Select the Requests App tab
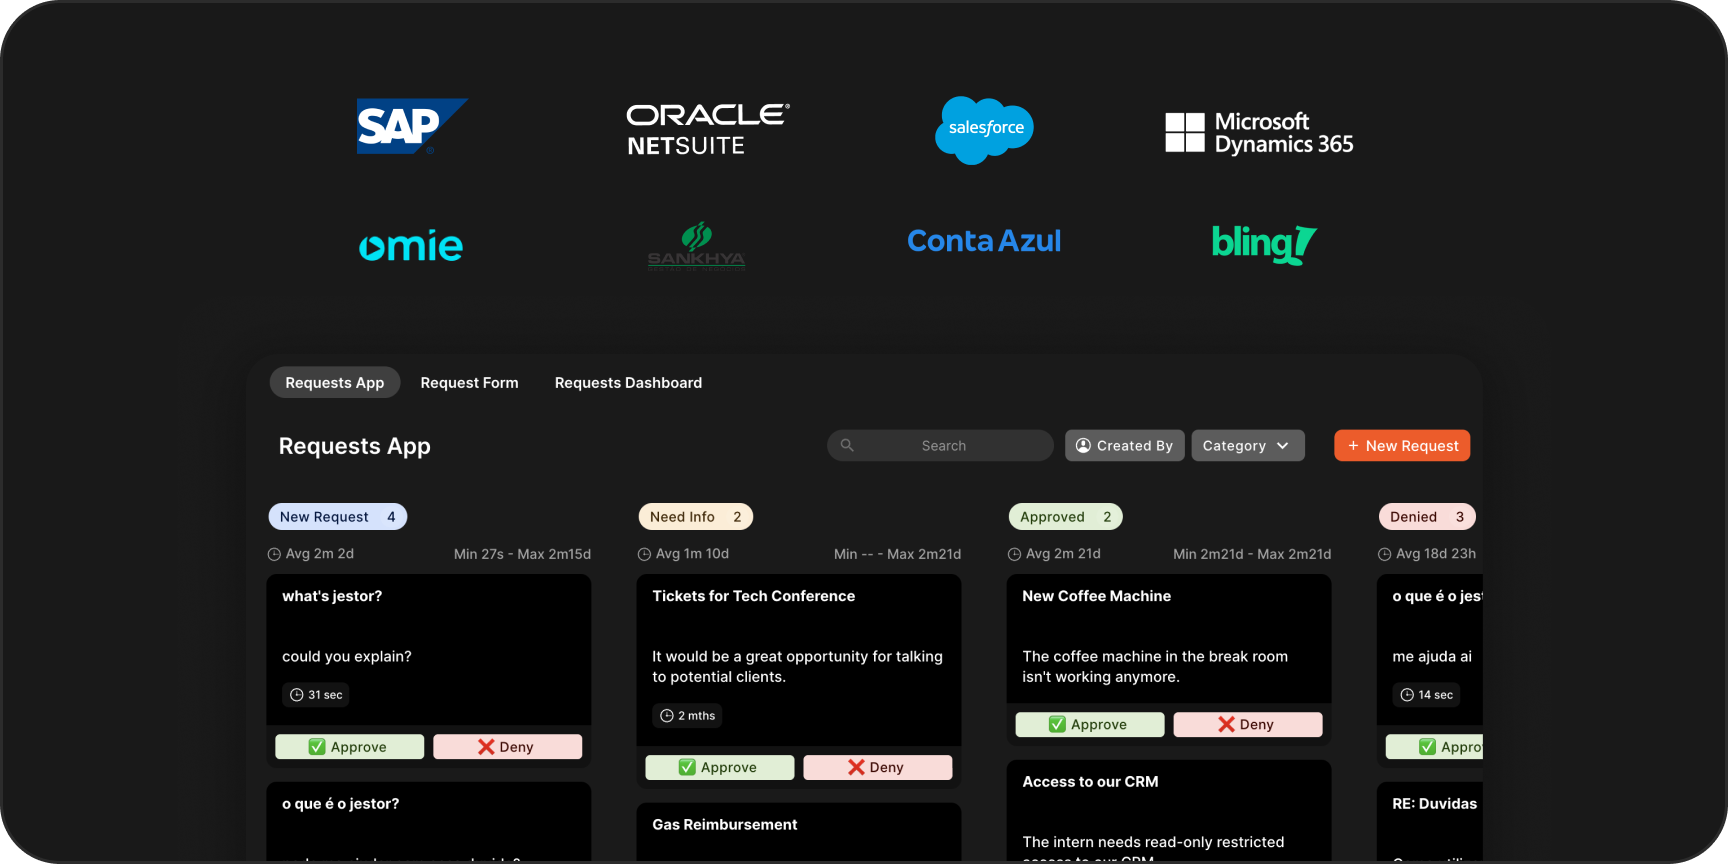The height and width of the screenshot is (864, 1728). 334,383
